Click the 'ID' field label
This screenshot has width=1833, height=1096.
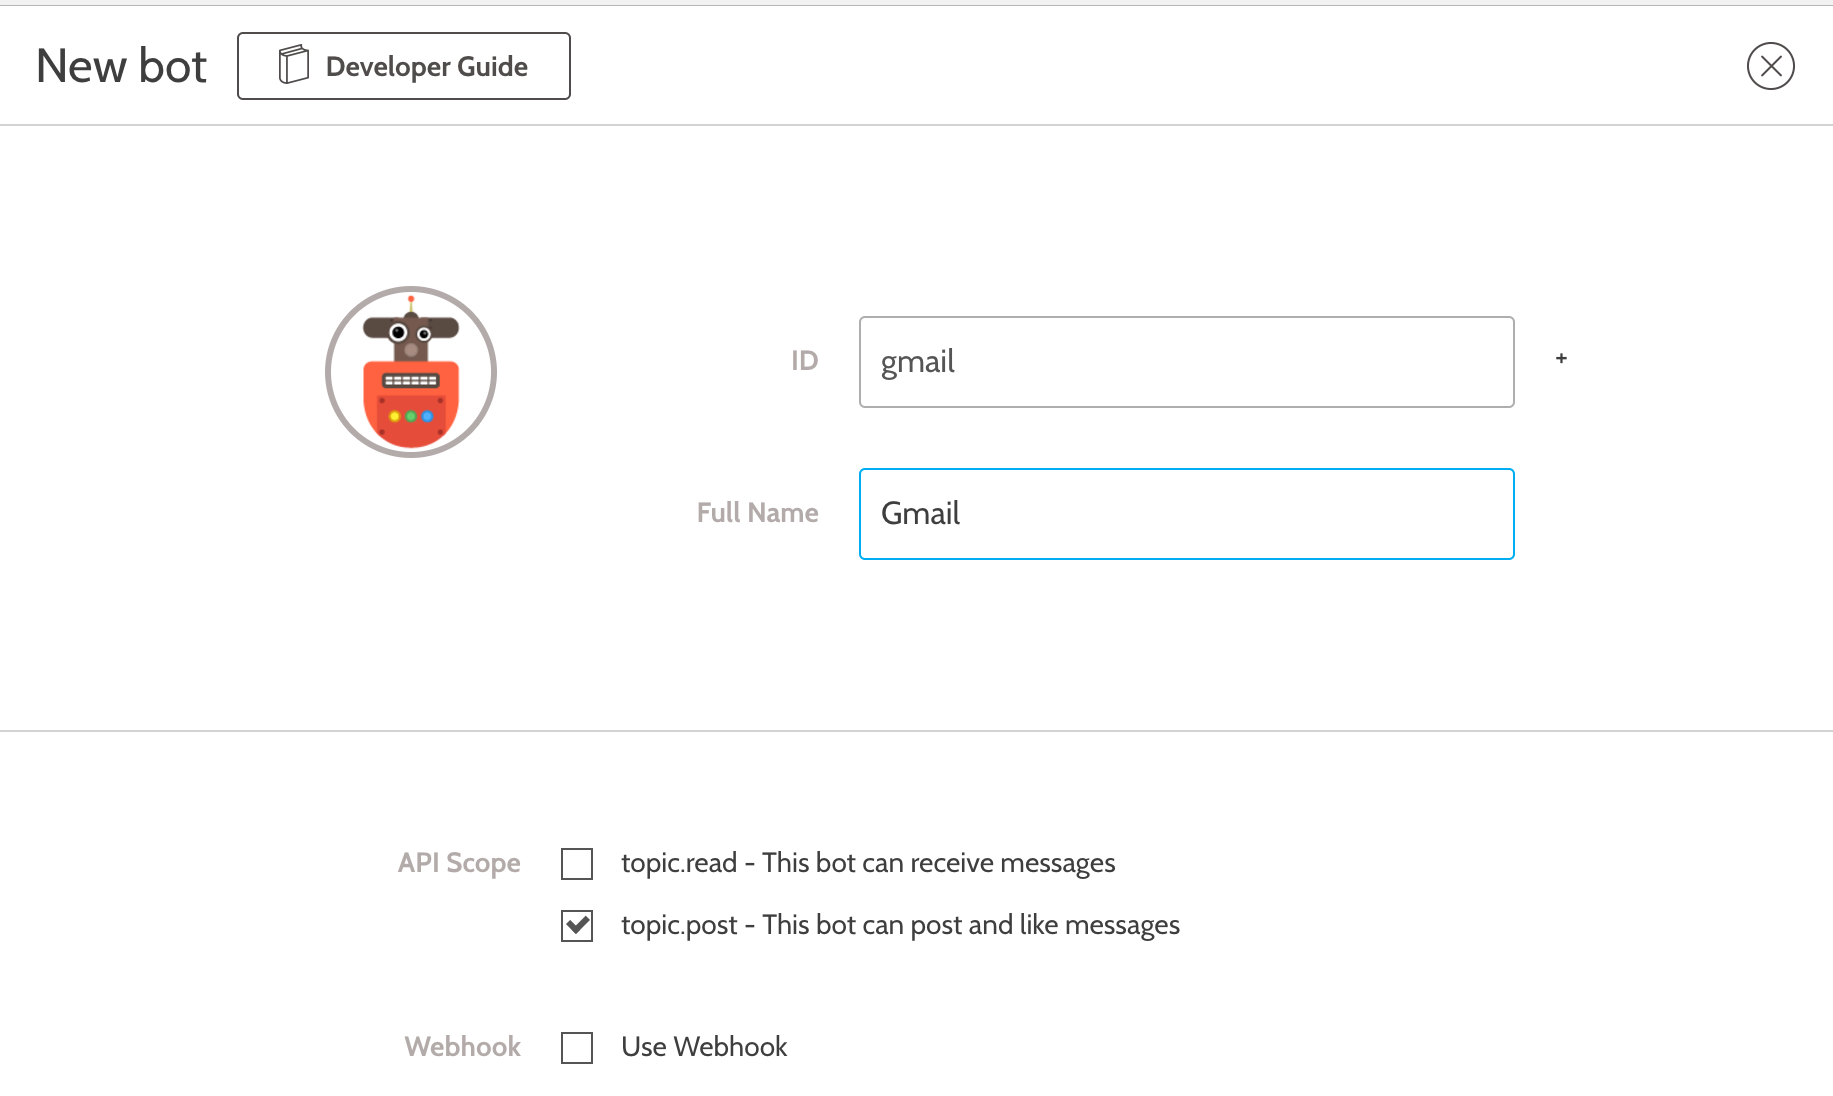(804, 361)
